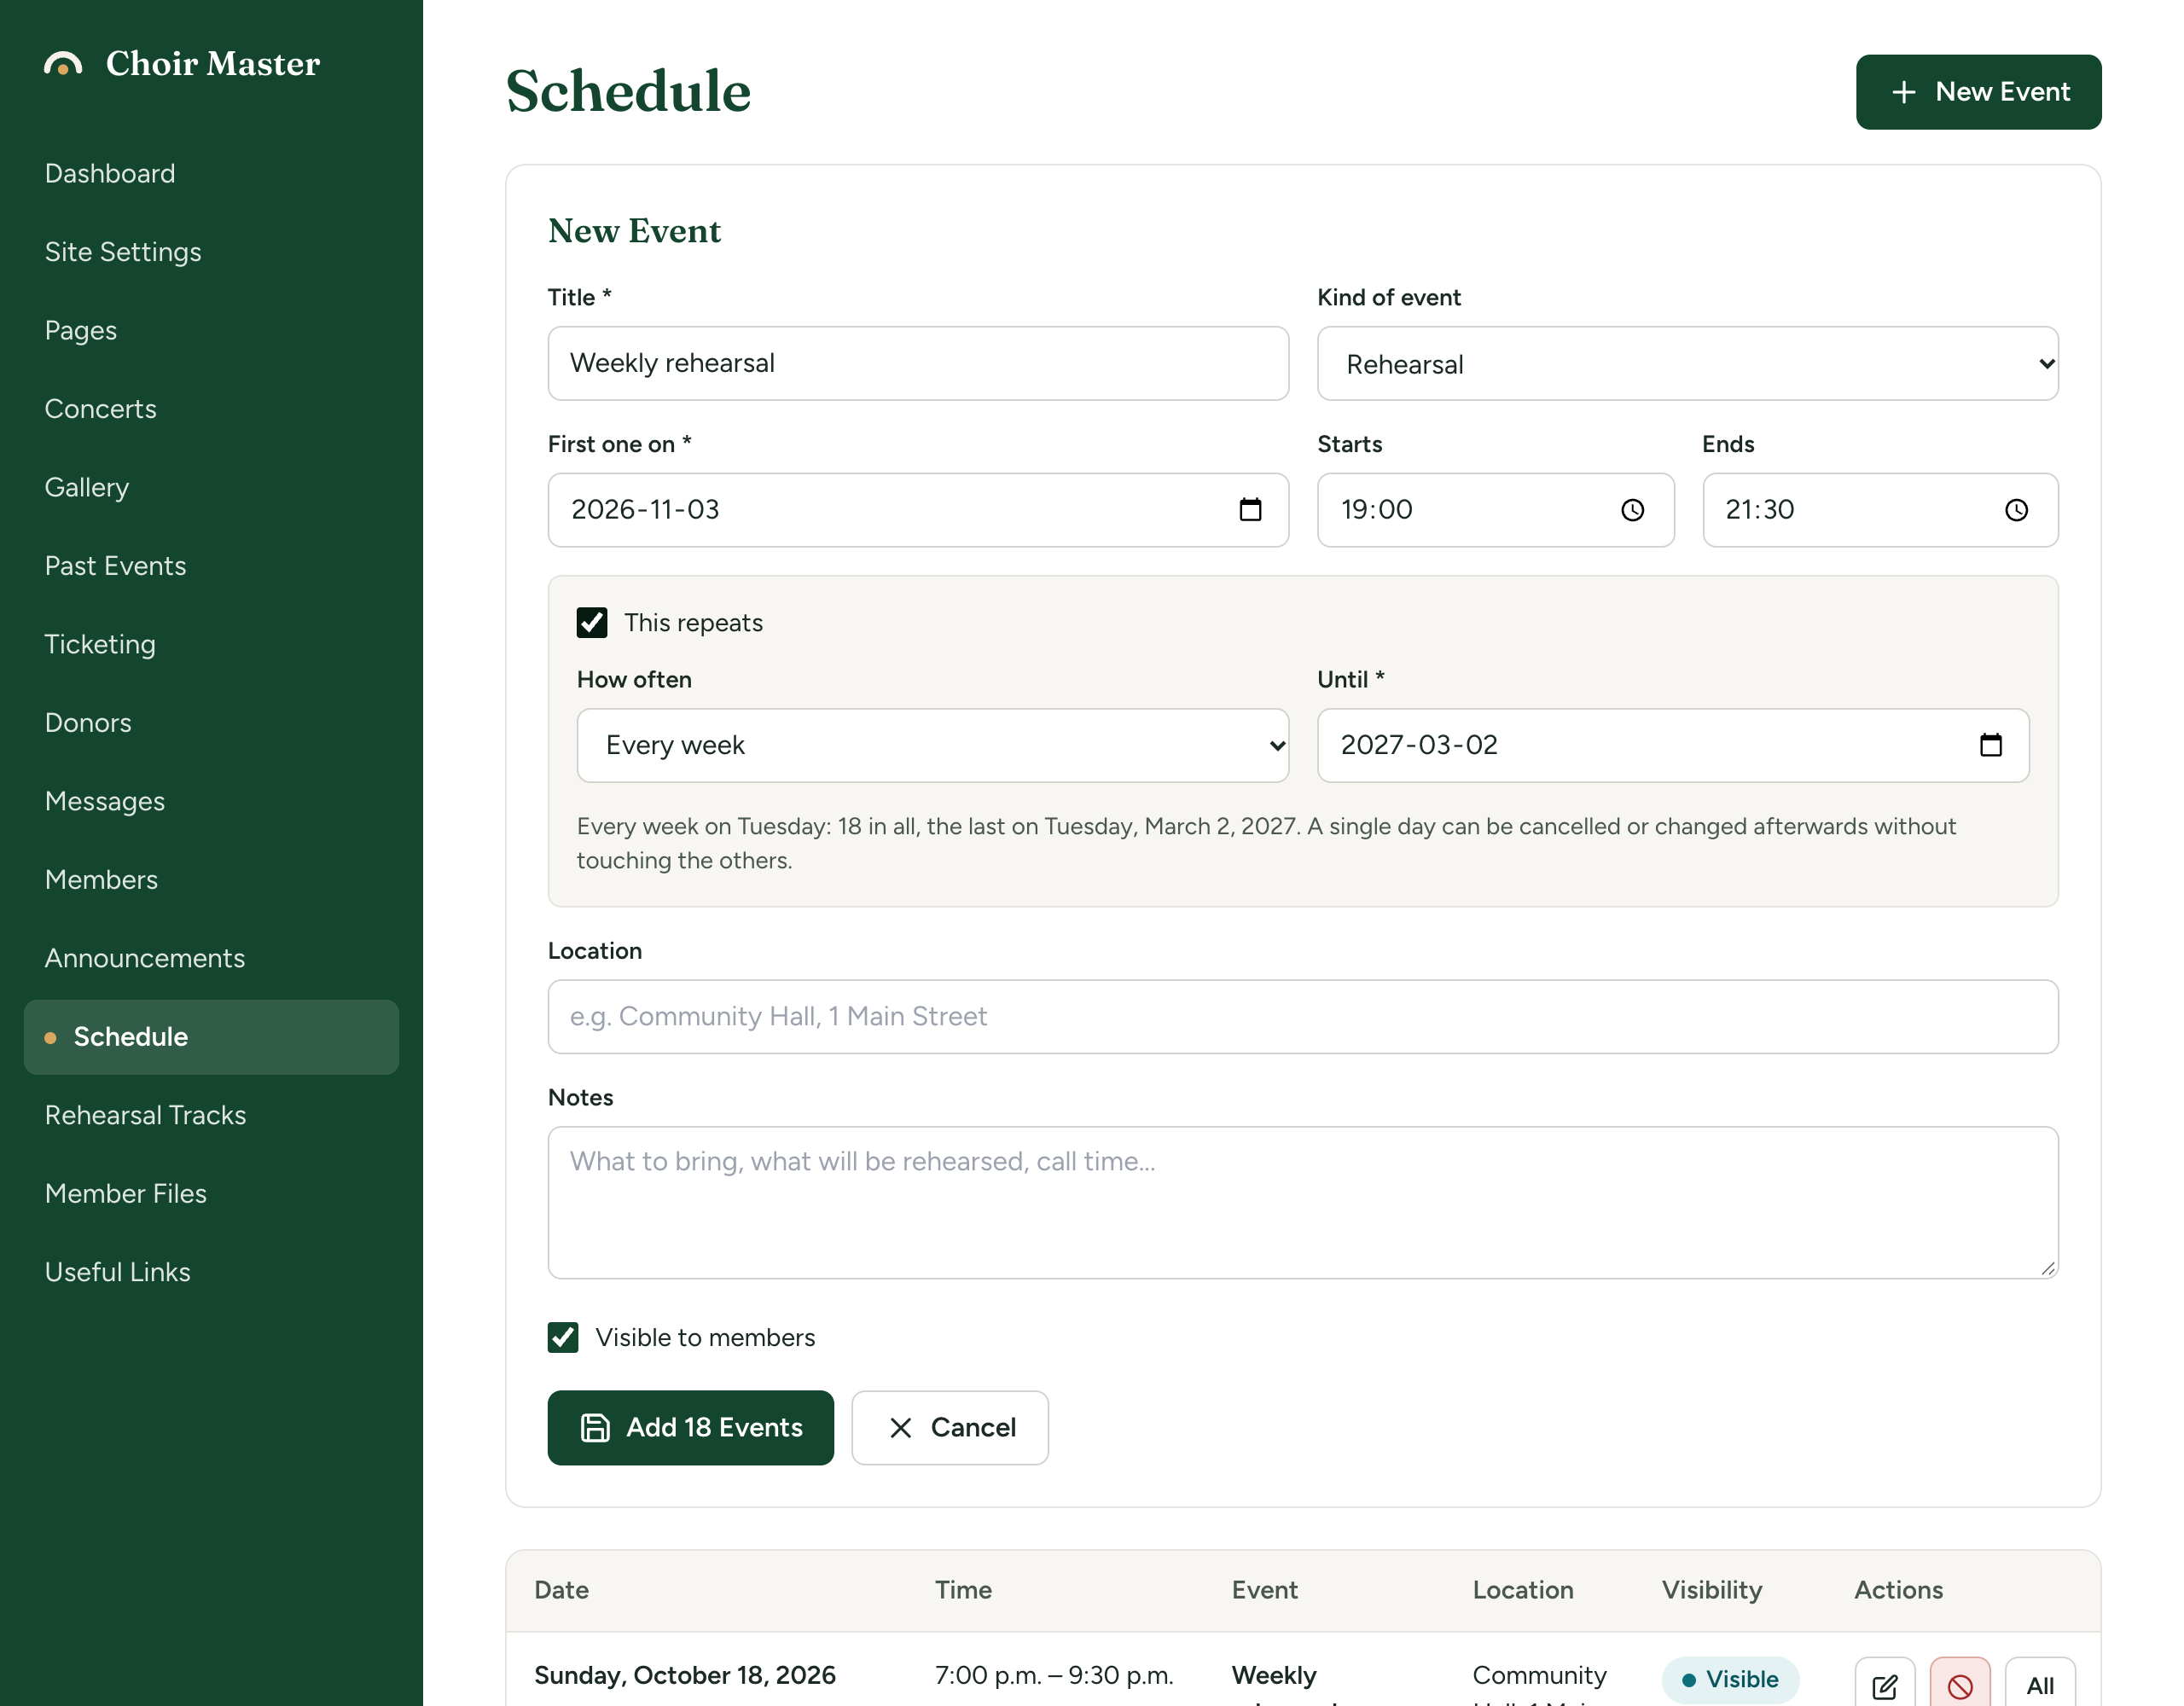Click the Visible status badge
The image size is (2184, 1706).
[x=1730, y=1680]
